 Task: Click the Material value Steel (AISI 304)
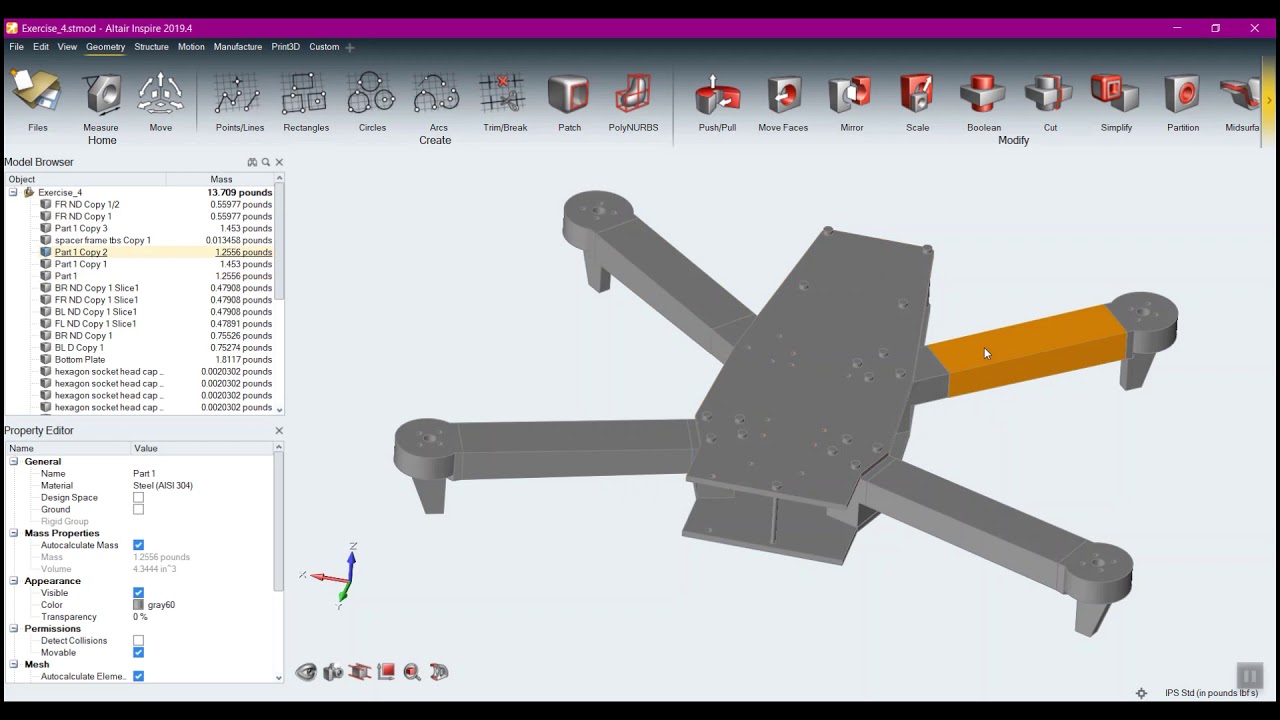click(163, 485)
